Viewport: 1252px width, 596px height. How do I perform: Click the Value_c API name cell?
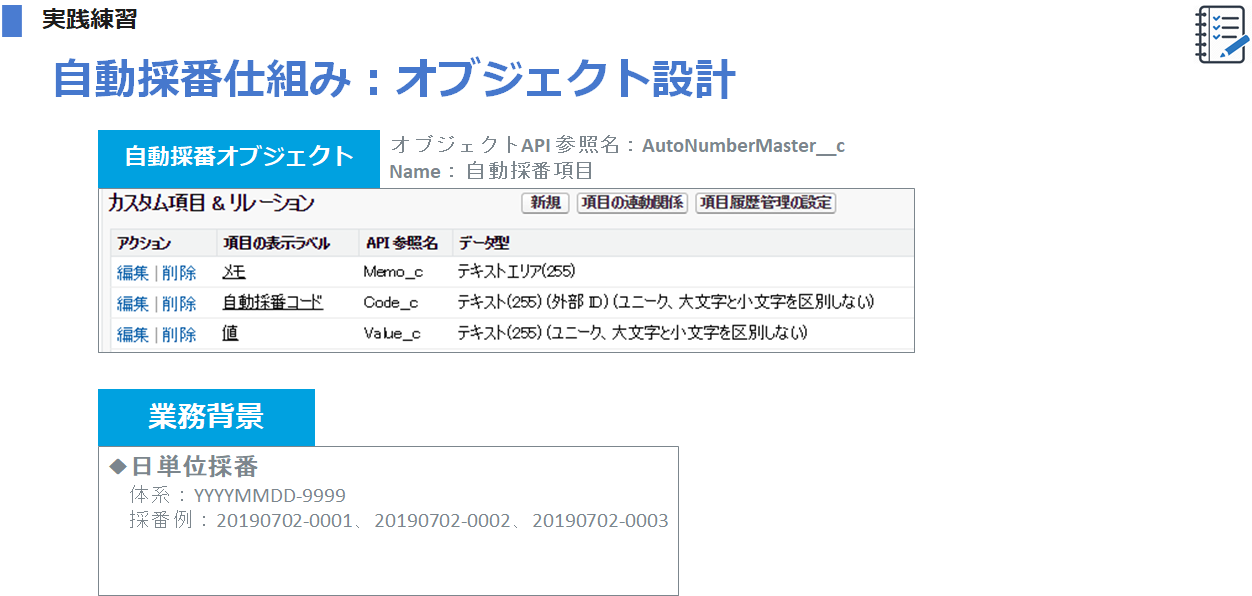coord(392,334)
